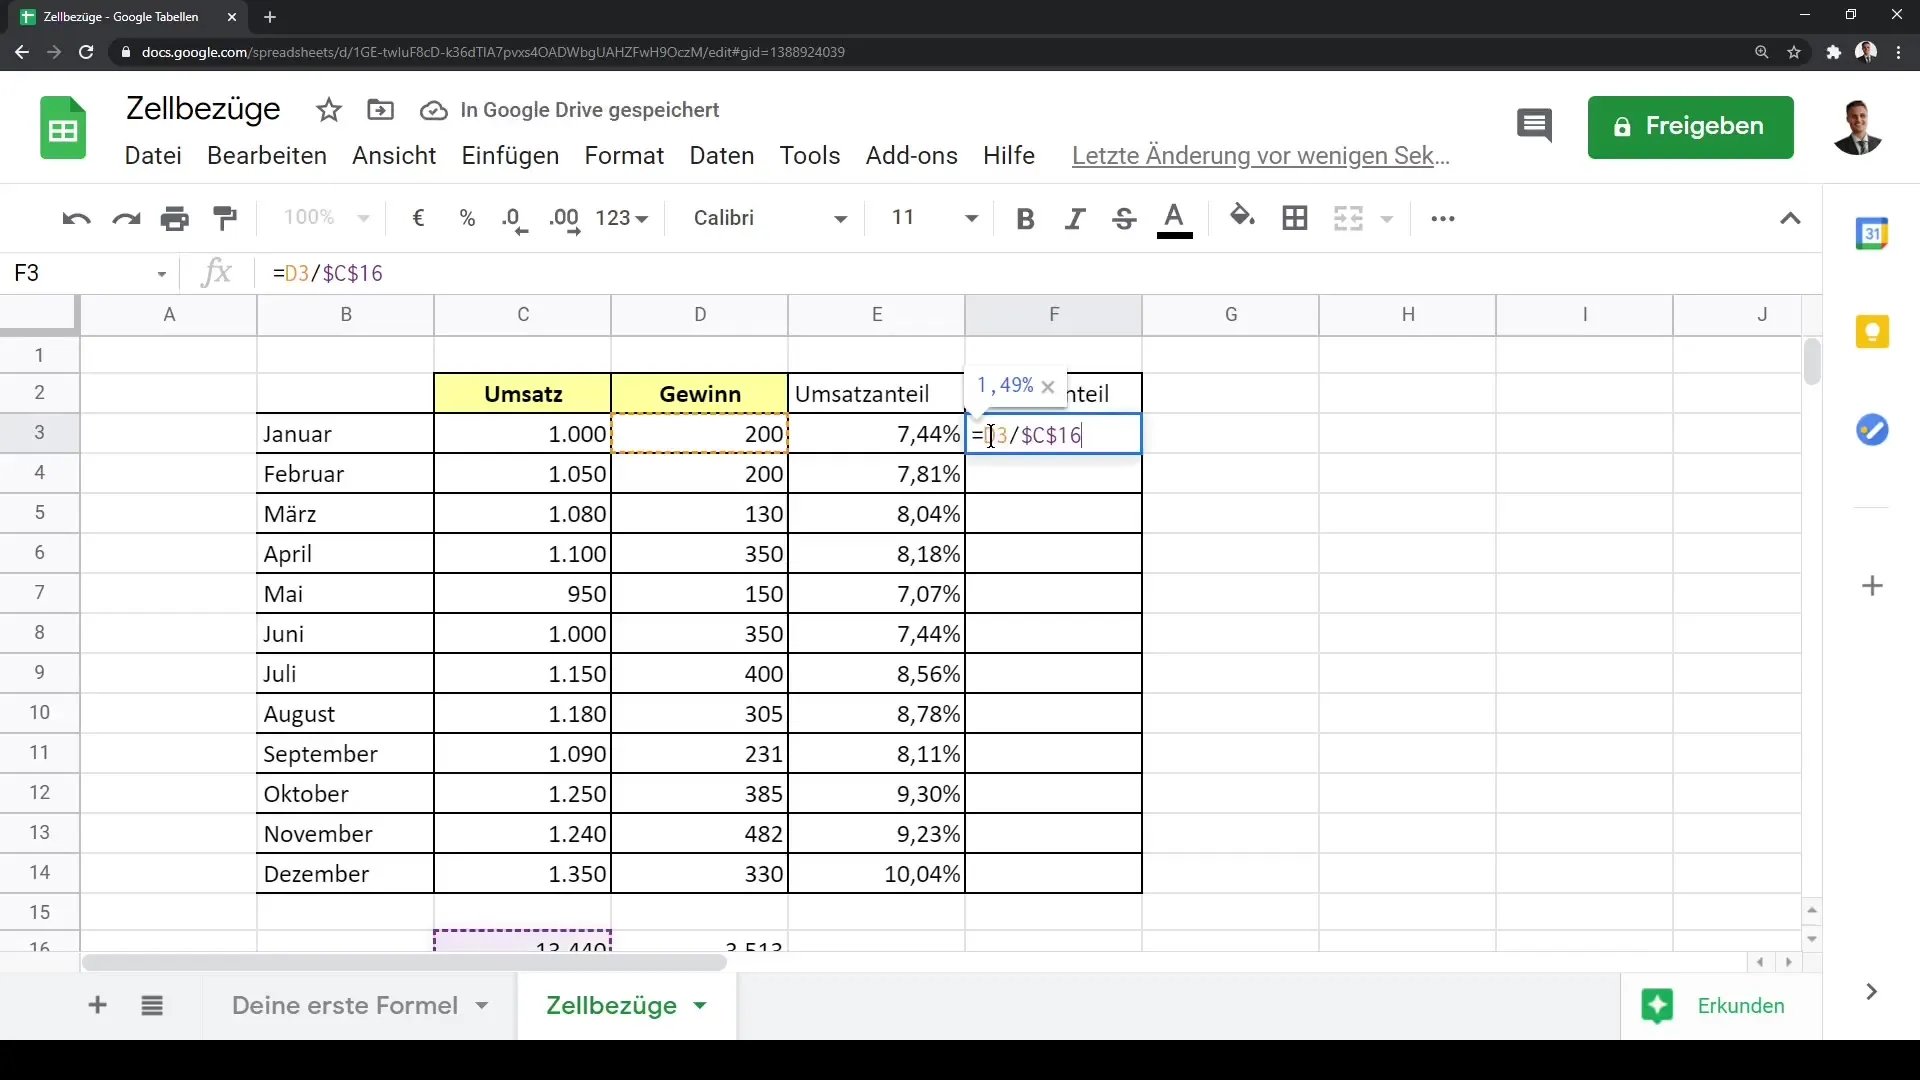Open Google Keep side panel
This screenshot has height=1080, width=1920.
(1872, 332)
